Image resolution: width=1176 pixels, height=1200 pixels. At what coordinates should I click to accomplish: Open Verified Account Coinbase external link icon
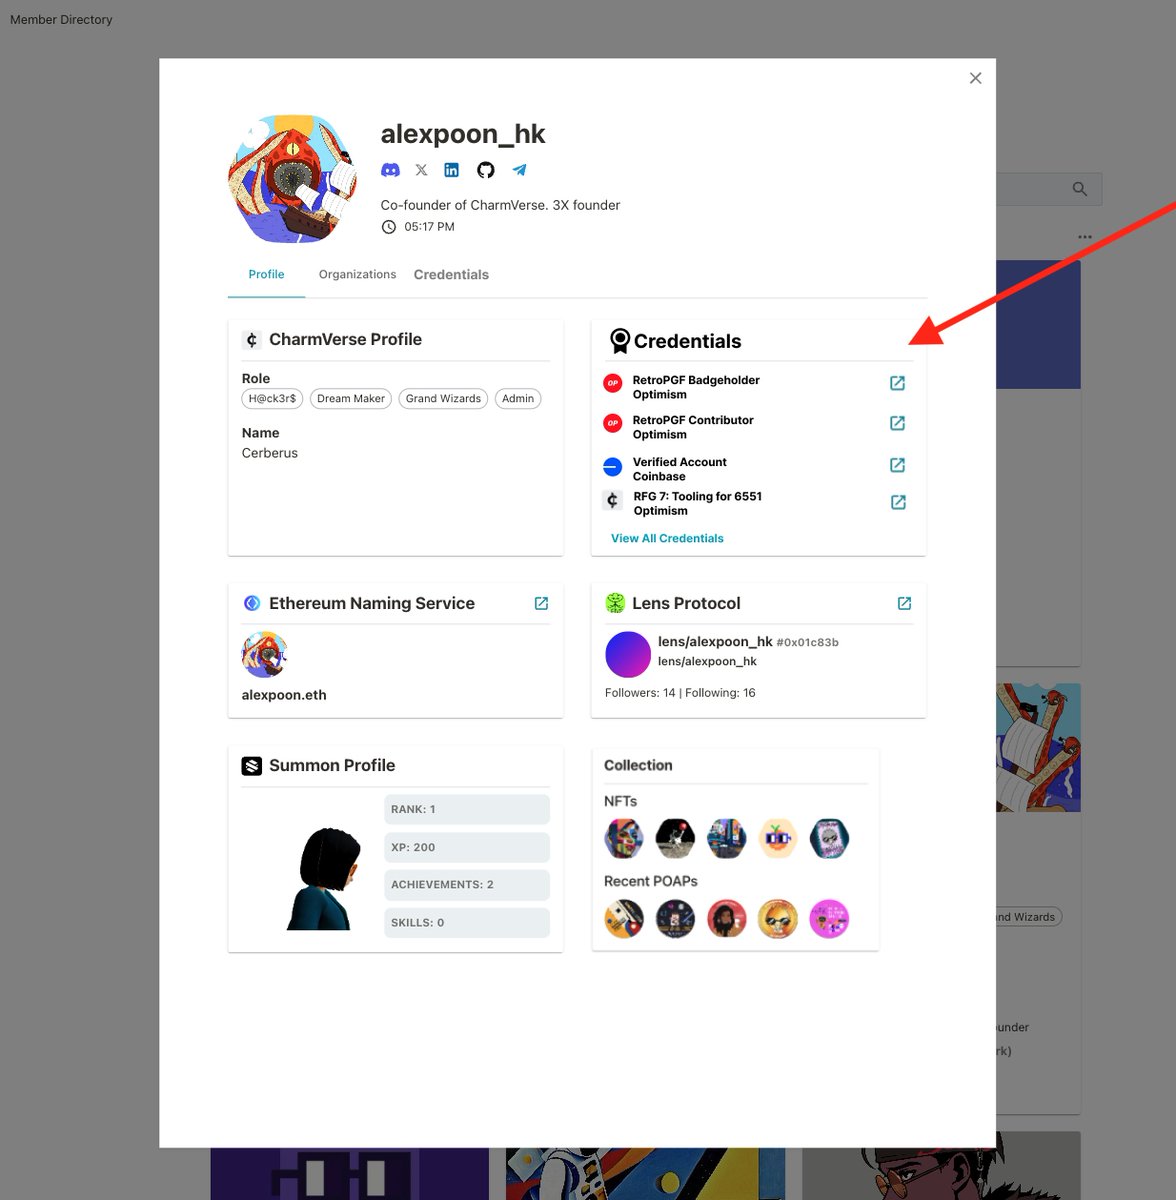pos(897,464)
